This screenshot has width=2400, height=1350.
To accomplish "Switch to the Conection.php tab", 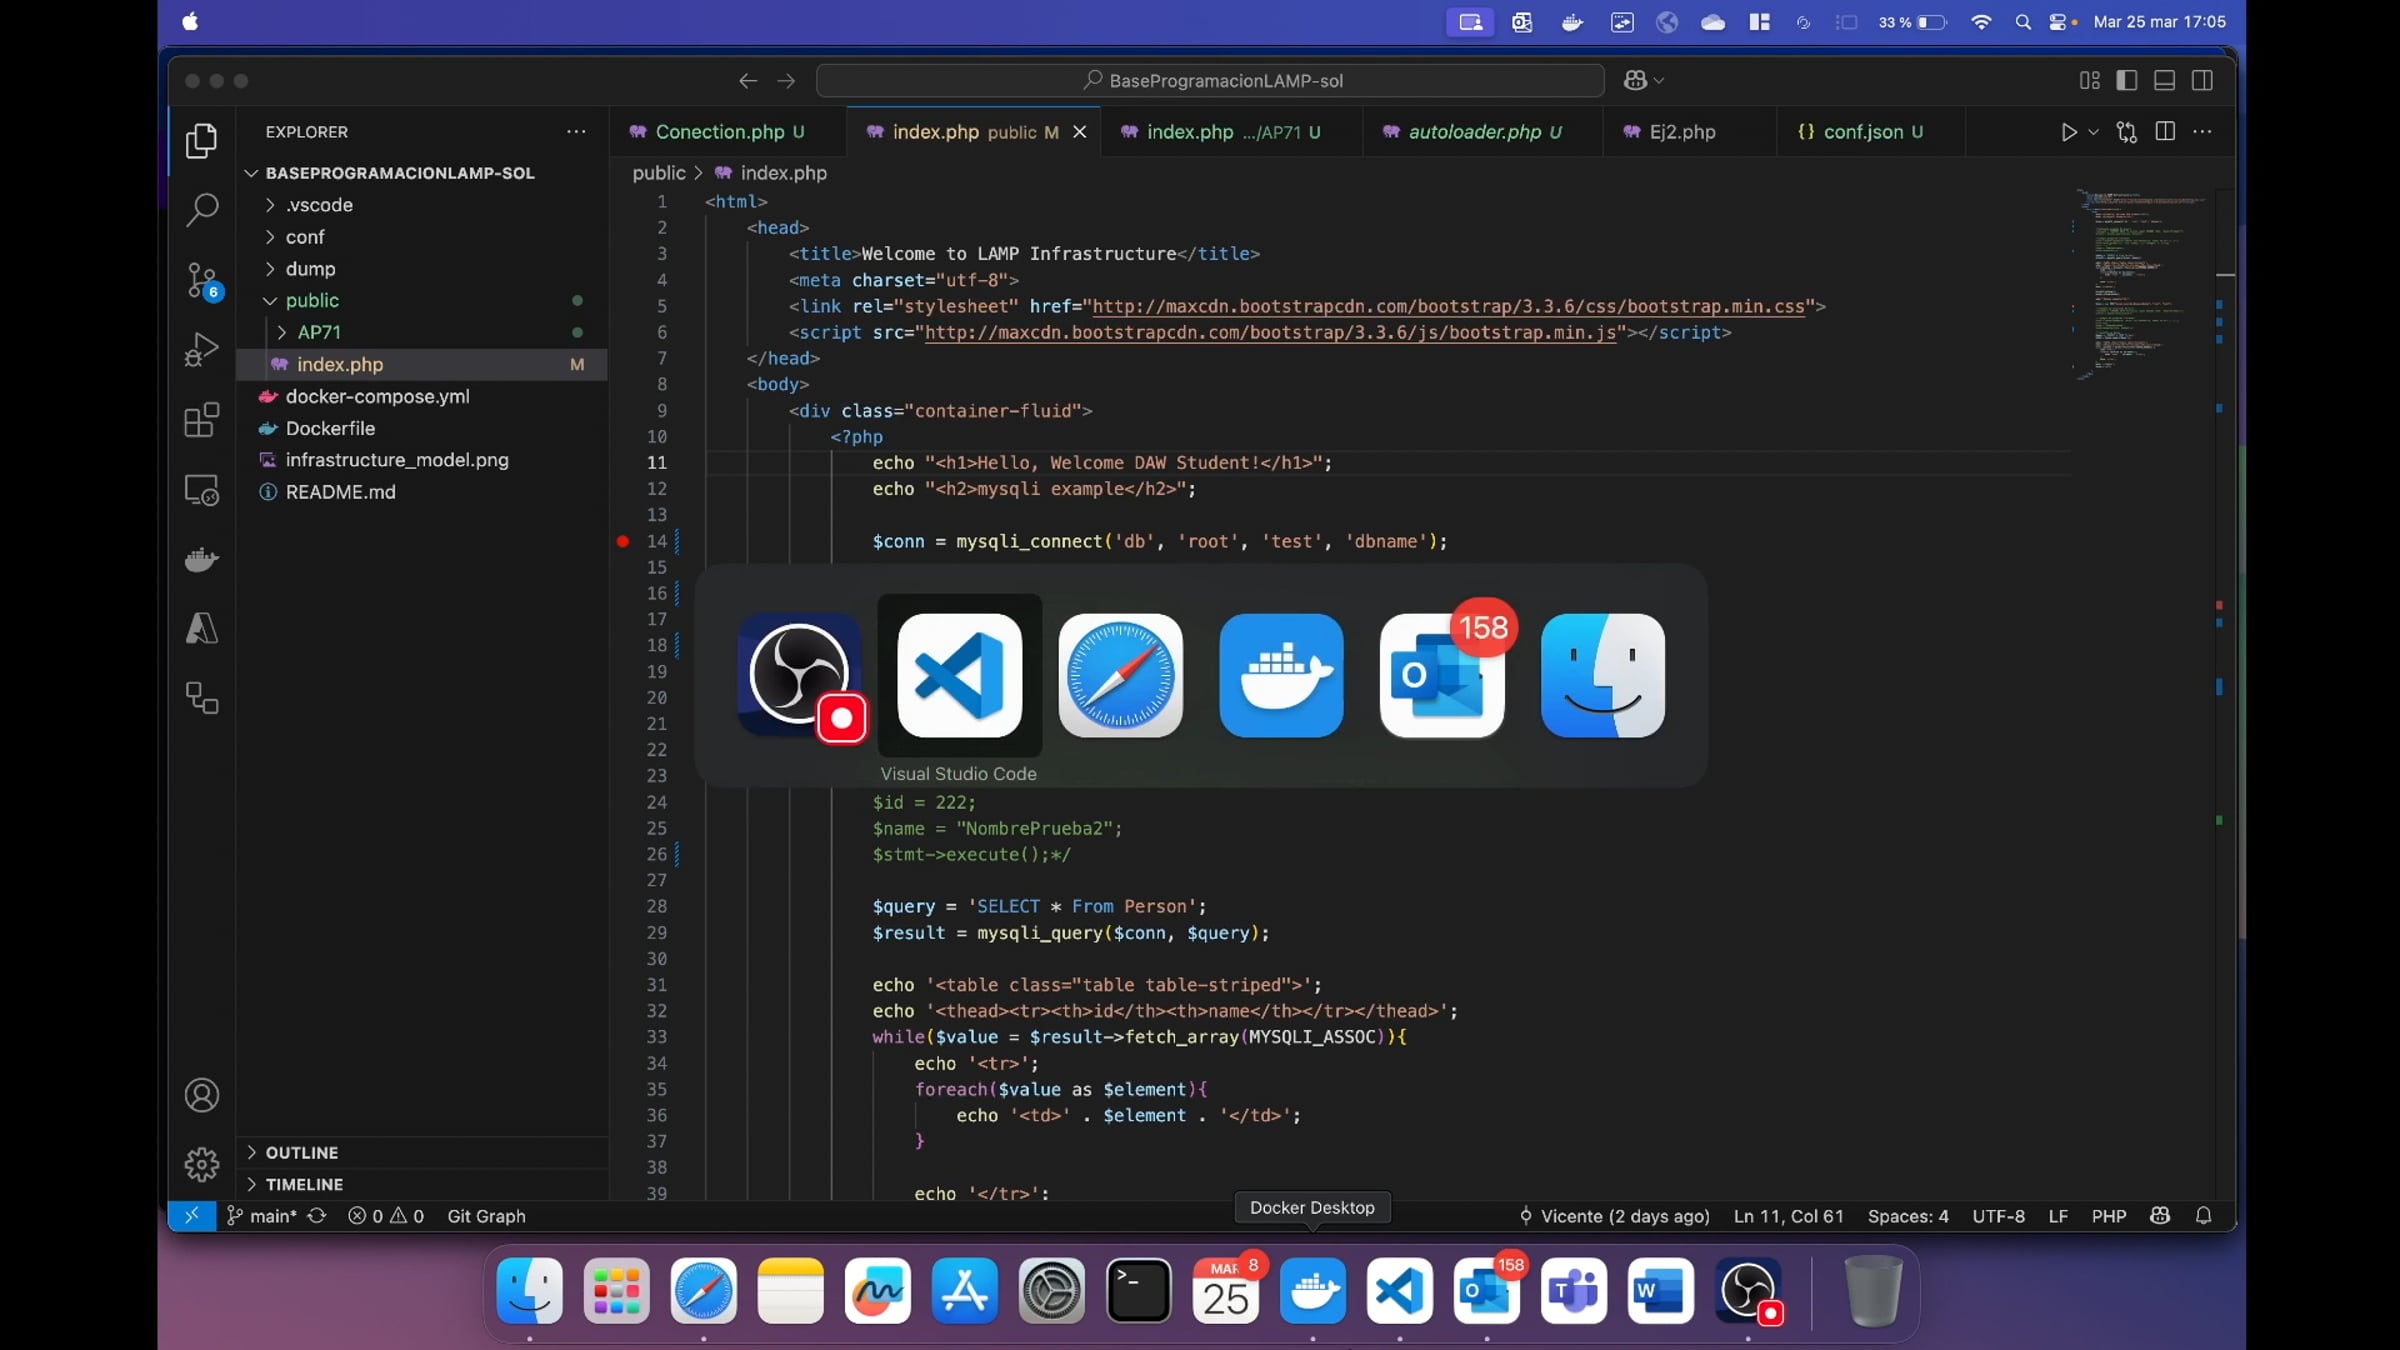I will [717, 132].
